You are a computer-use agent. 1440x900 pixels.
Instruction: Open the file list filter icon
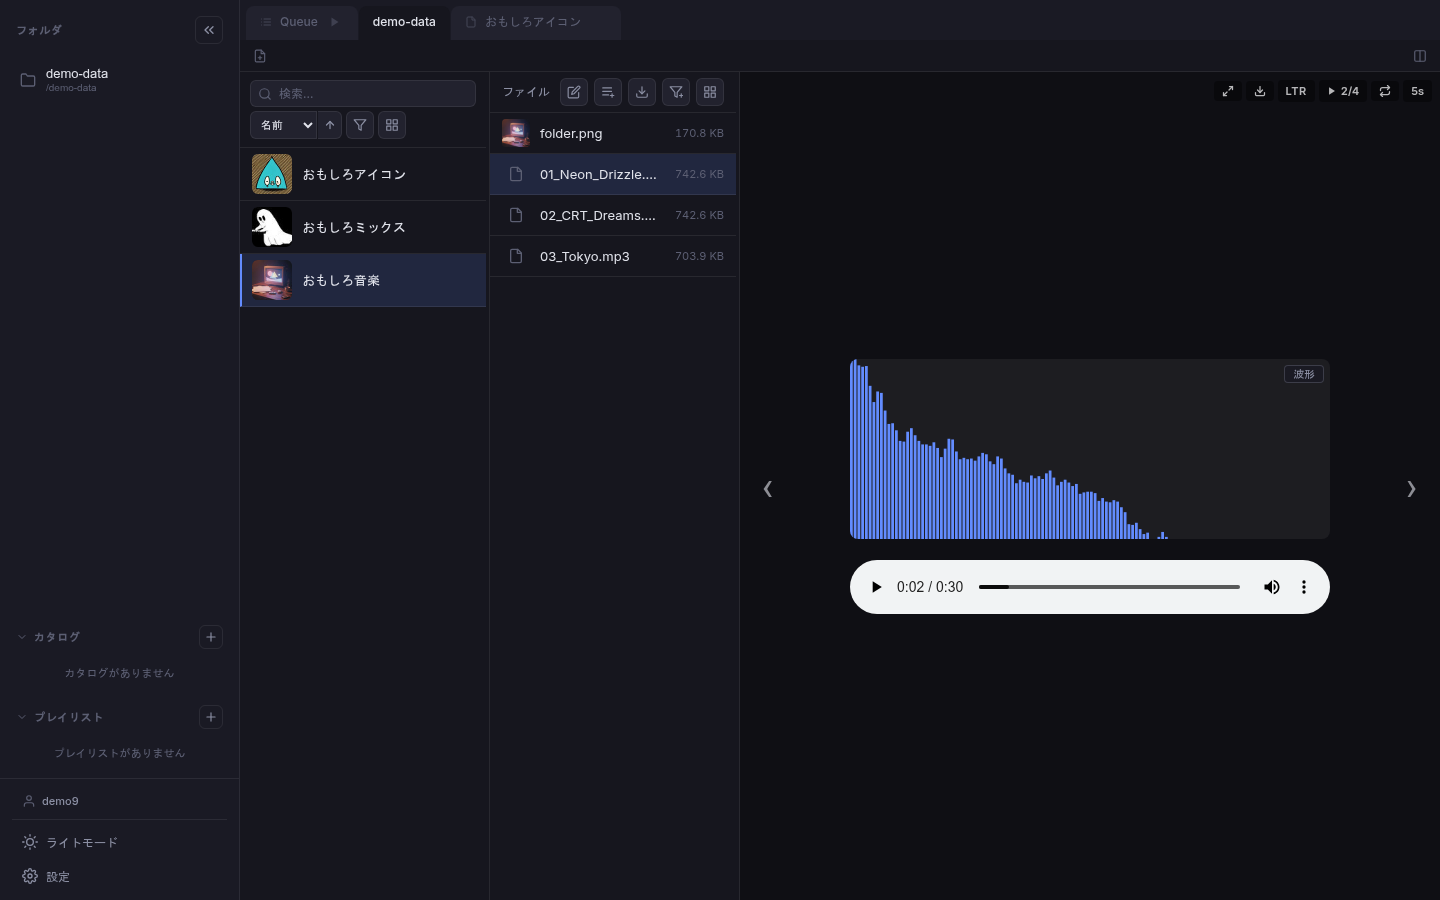[676, 92]
